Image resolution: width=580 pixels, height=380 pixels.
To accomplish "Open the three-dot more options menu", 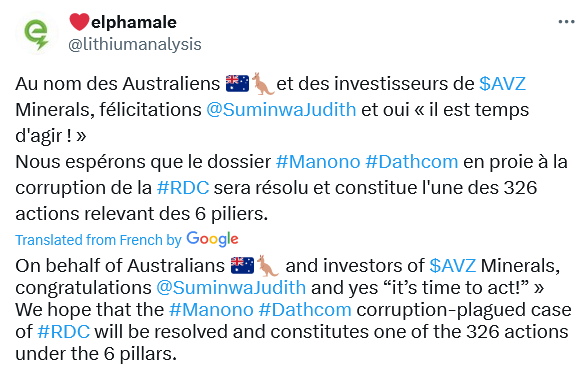I will coord(566,22).
